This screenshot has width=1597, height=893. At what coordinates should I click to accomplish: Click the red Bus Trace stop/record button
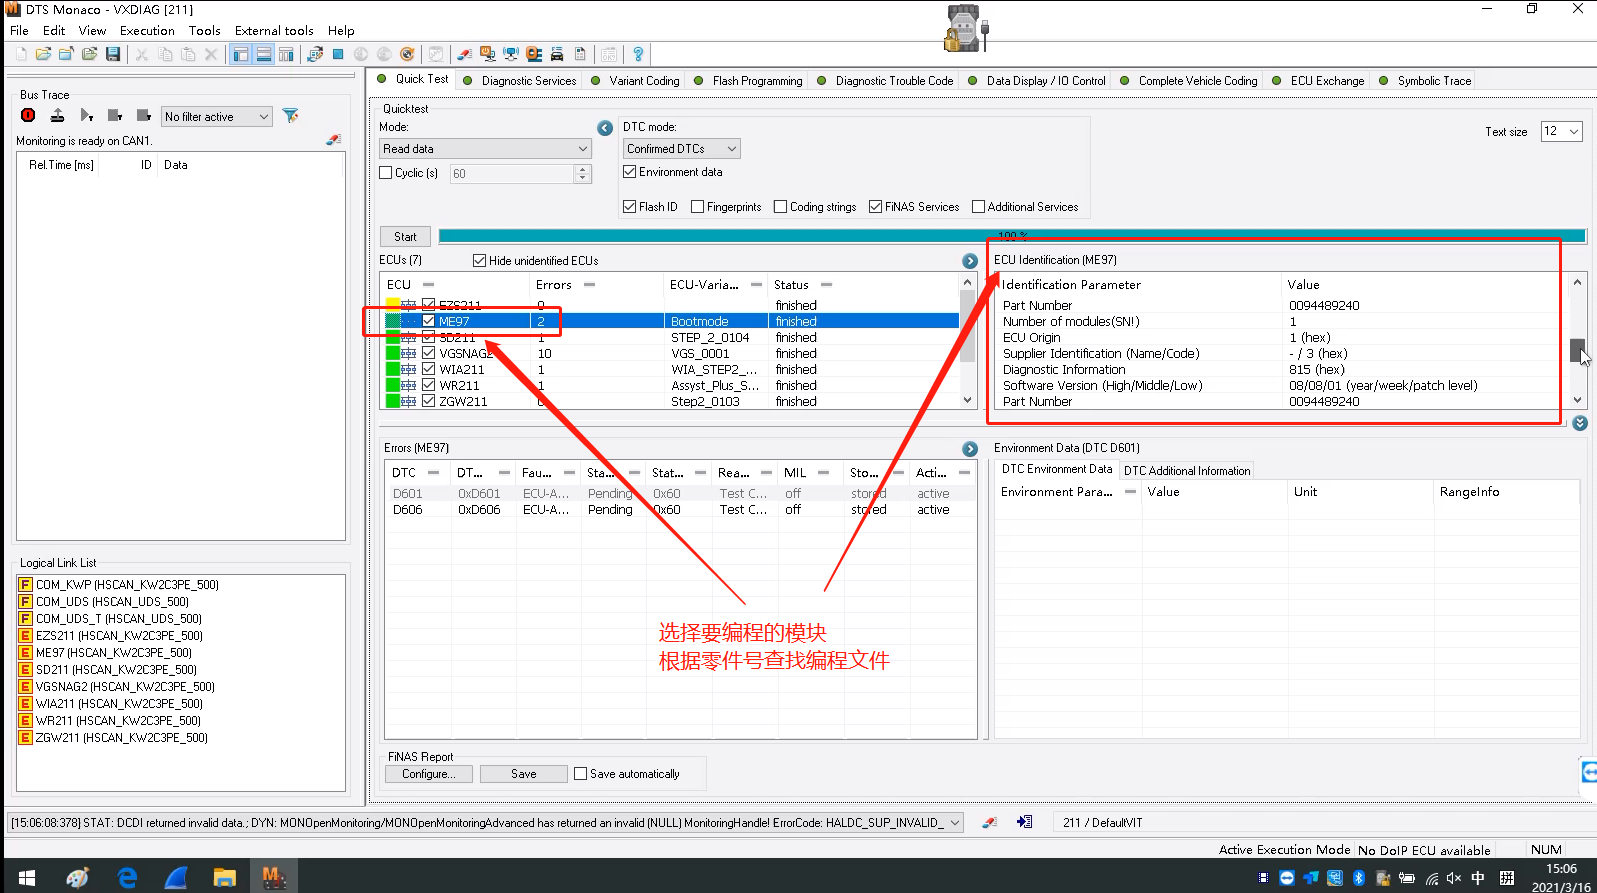(28, 116)
